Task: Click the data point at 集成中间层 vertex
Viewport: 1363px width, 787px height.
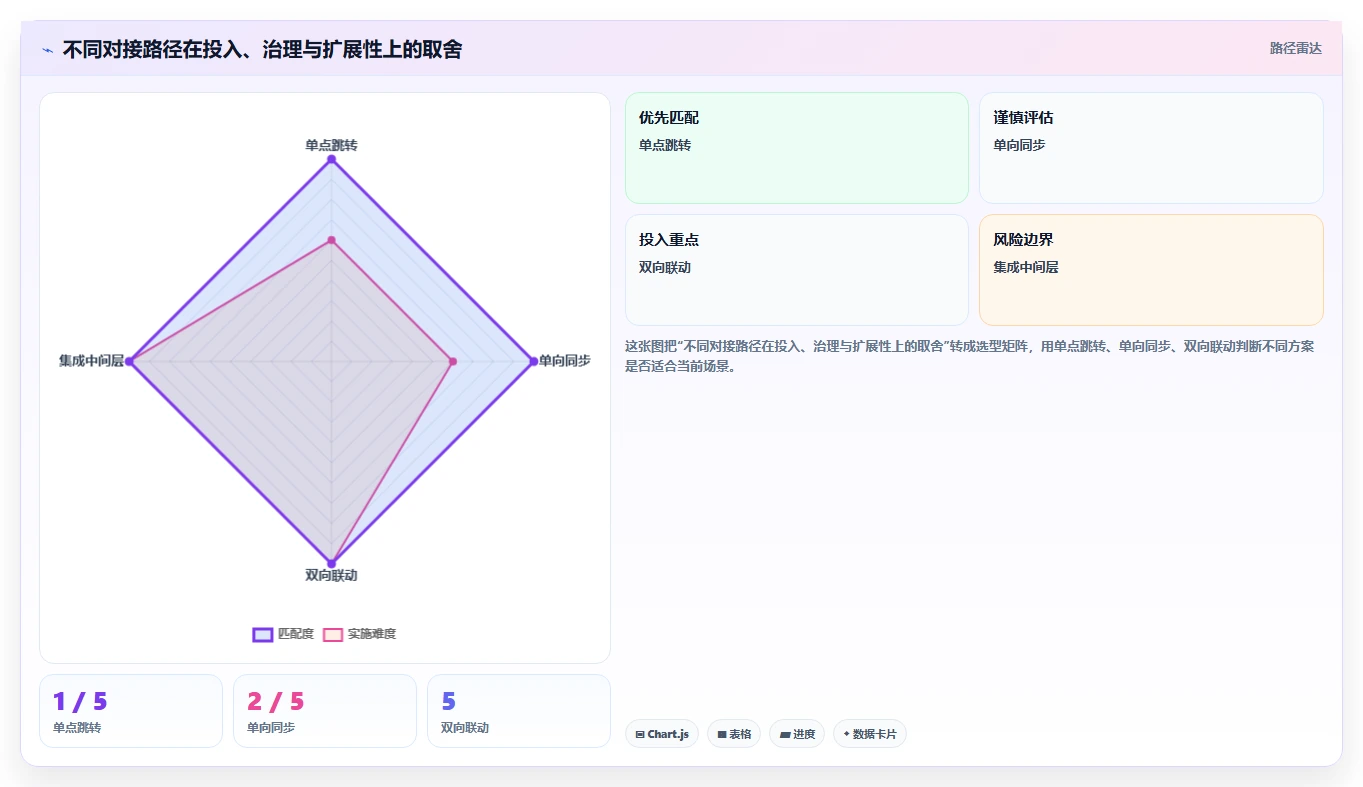Action: tap(130, 361)
